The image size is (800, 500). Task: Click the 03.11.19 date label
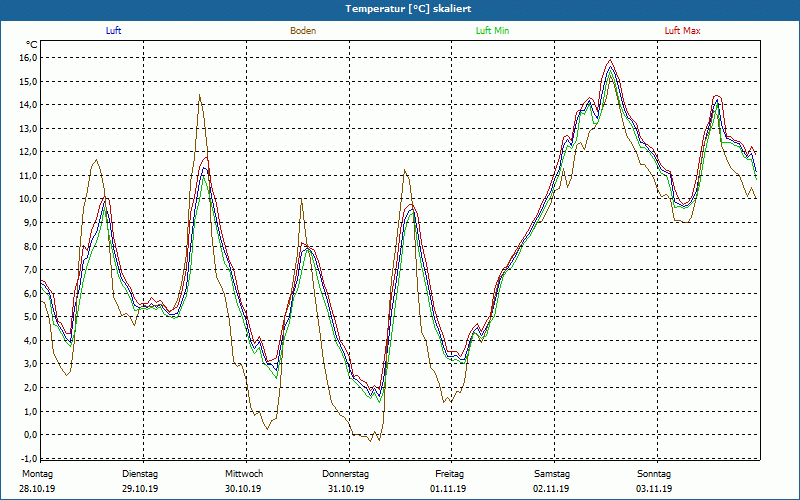[x=654, y=489]
